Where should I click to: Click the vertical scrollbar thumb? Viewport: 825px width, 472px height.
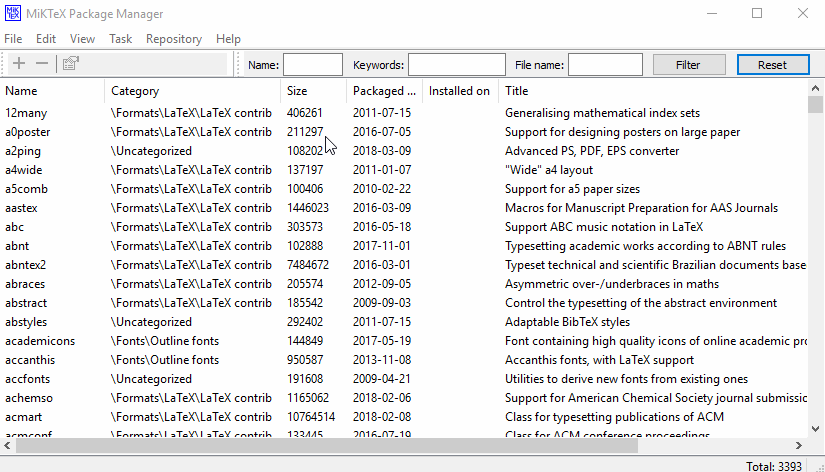[x=816, y=104]
